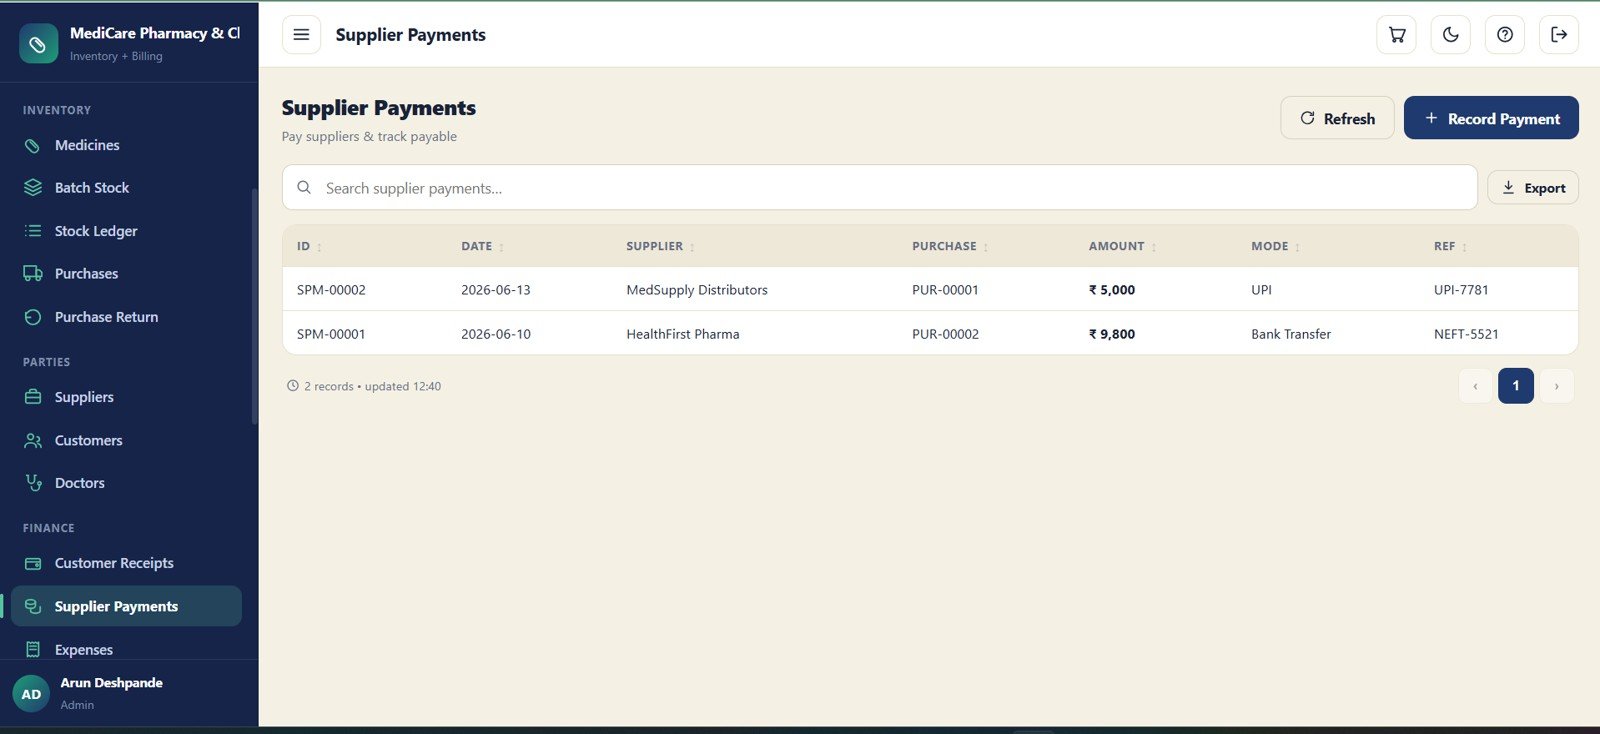This screenshot has height=734, width=1600.
Task: Click purchase PUR-00001 cell
Action: pyautogui.click(x=945, y=290)
